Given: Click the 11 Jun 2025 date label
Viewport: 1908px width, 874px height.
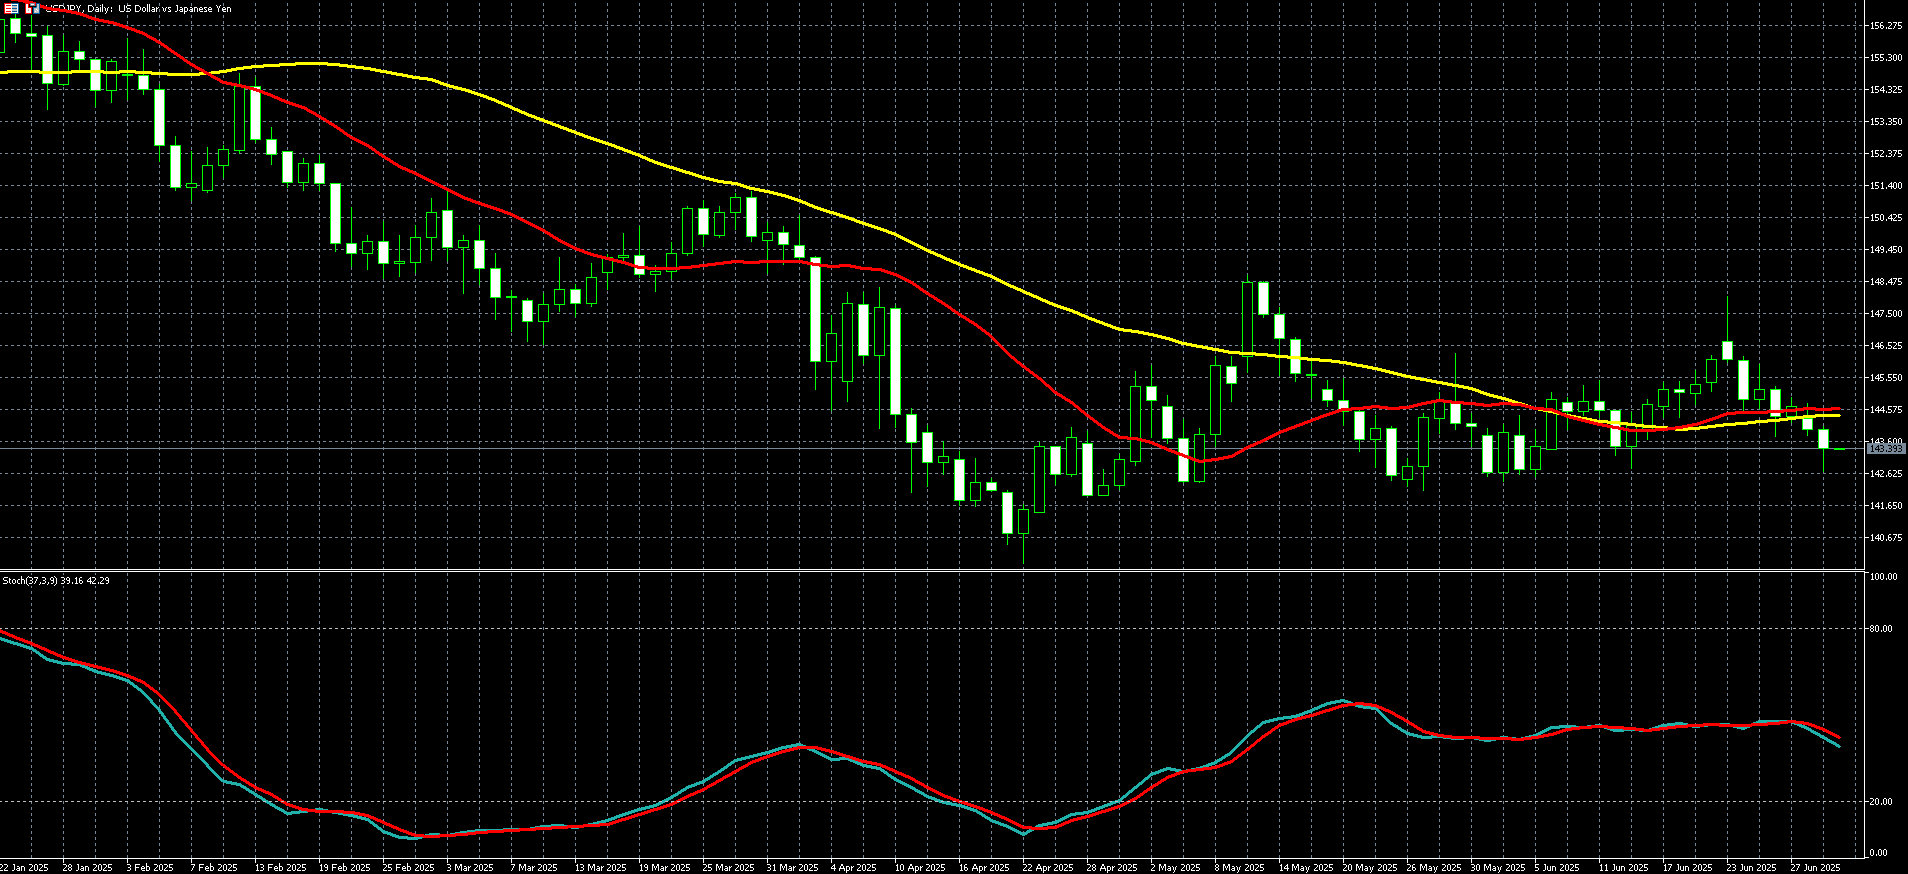Looking at the screenshot, I should tap(1625, 868).
